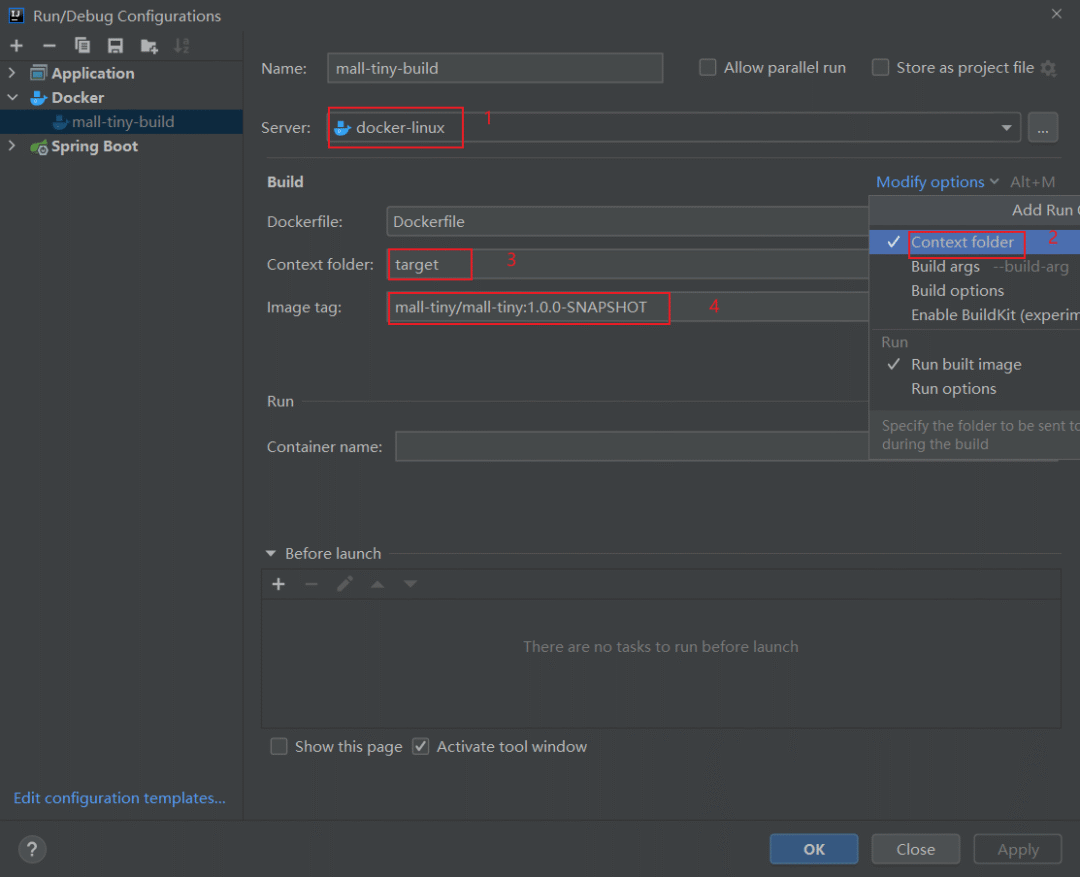1080x877 pixels.
Task: Create new folder for configurations
Action: 149,46
